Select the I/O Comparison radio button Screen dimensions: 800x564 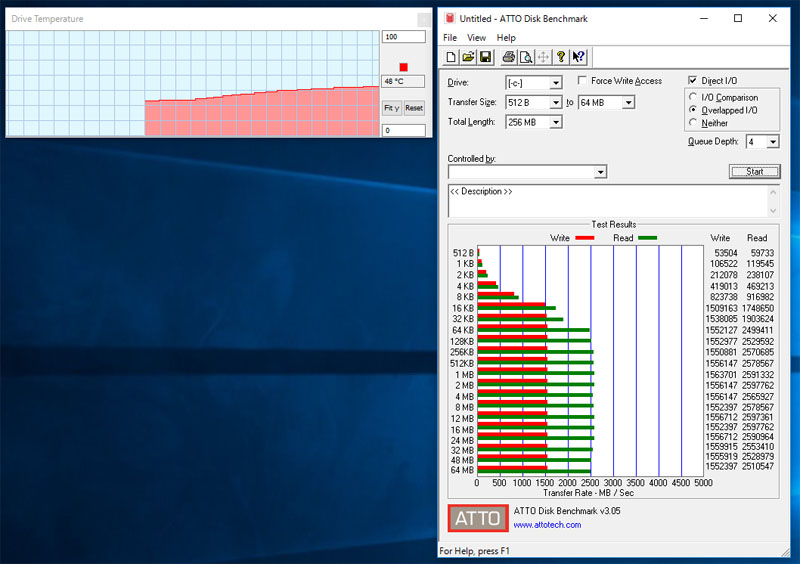point(693,98)
